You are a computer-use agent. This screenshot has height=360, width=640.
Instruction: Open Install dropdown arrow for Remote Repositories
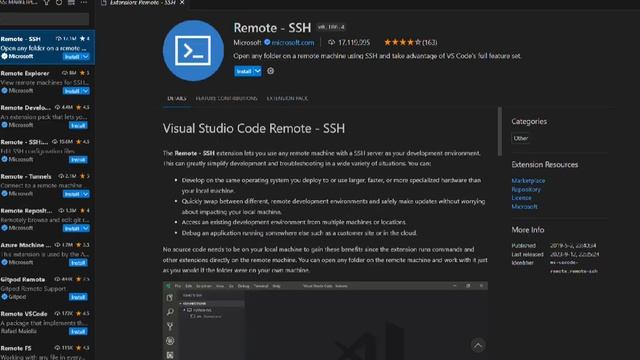(85, 228)
